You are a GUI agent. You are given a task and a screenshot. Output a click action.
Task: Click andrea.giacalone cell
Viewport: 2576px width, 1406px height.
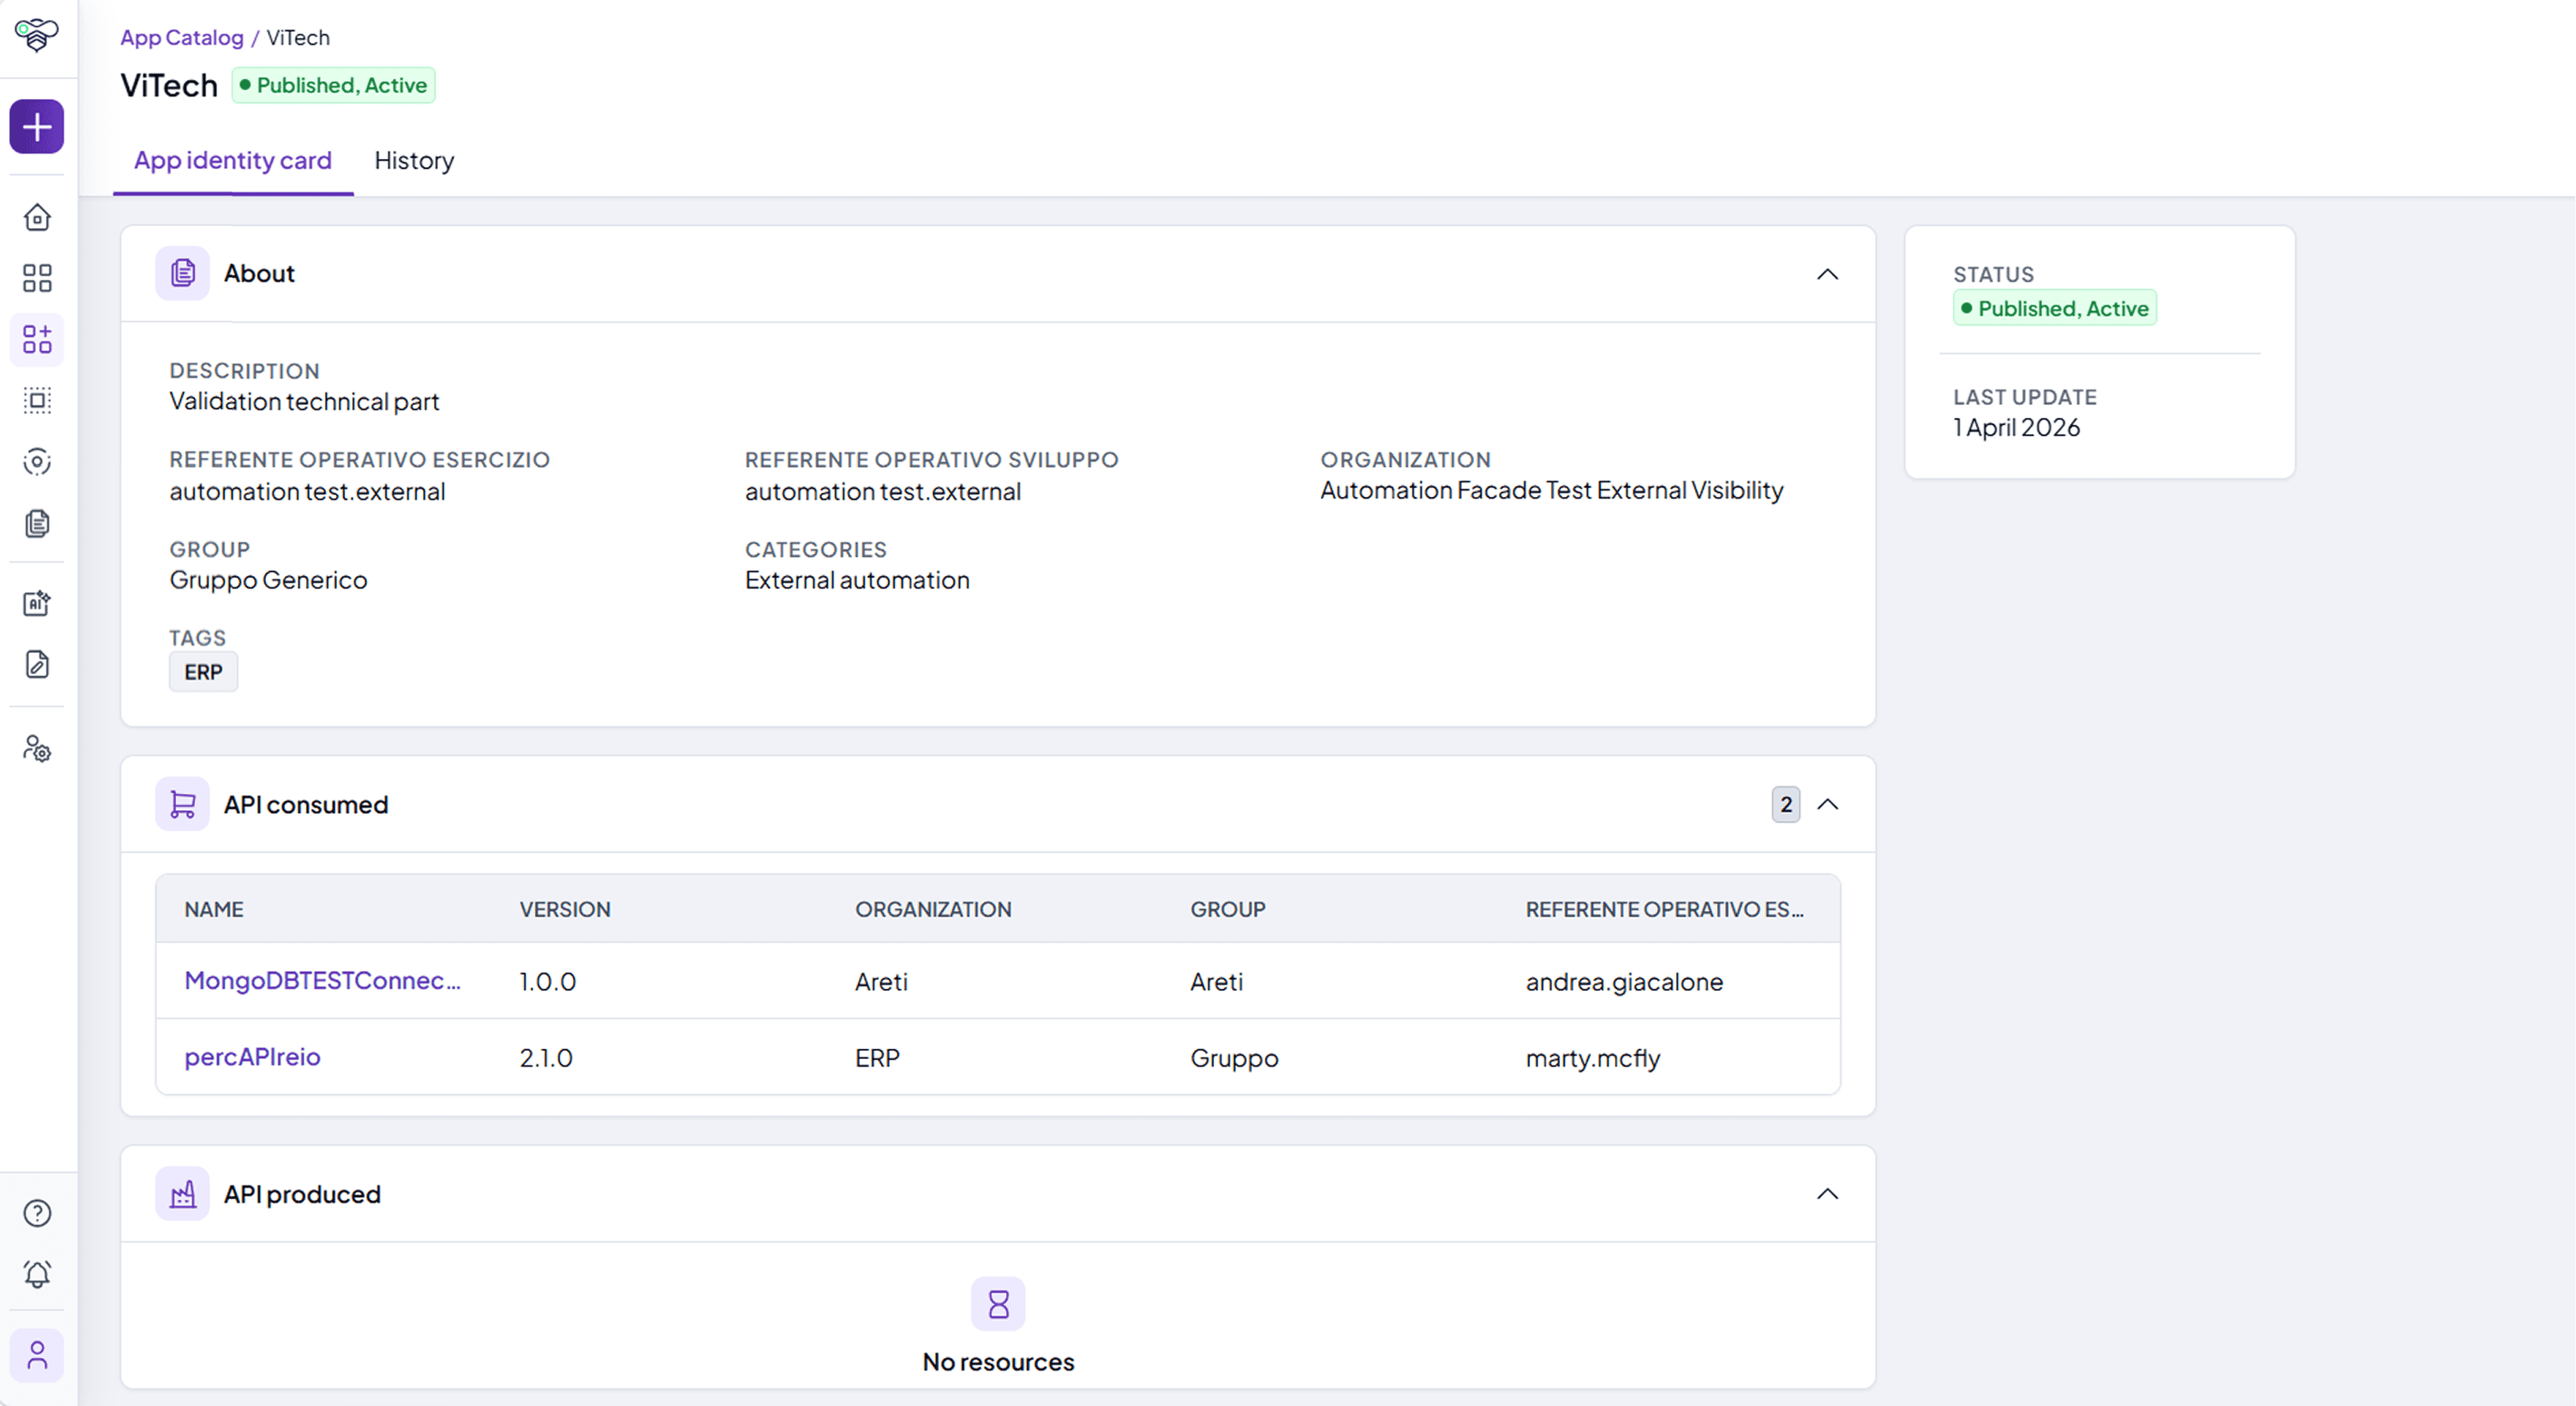(1624, 982)
